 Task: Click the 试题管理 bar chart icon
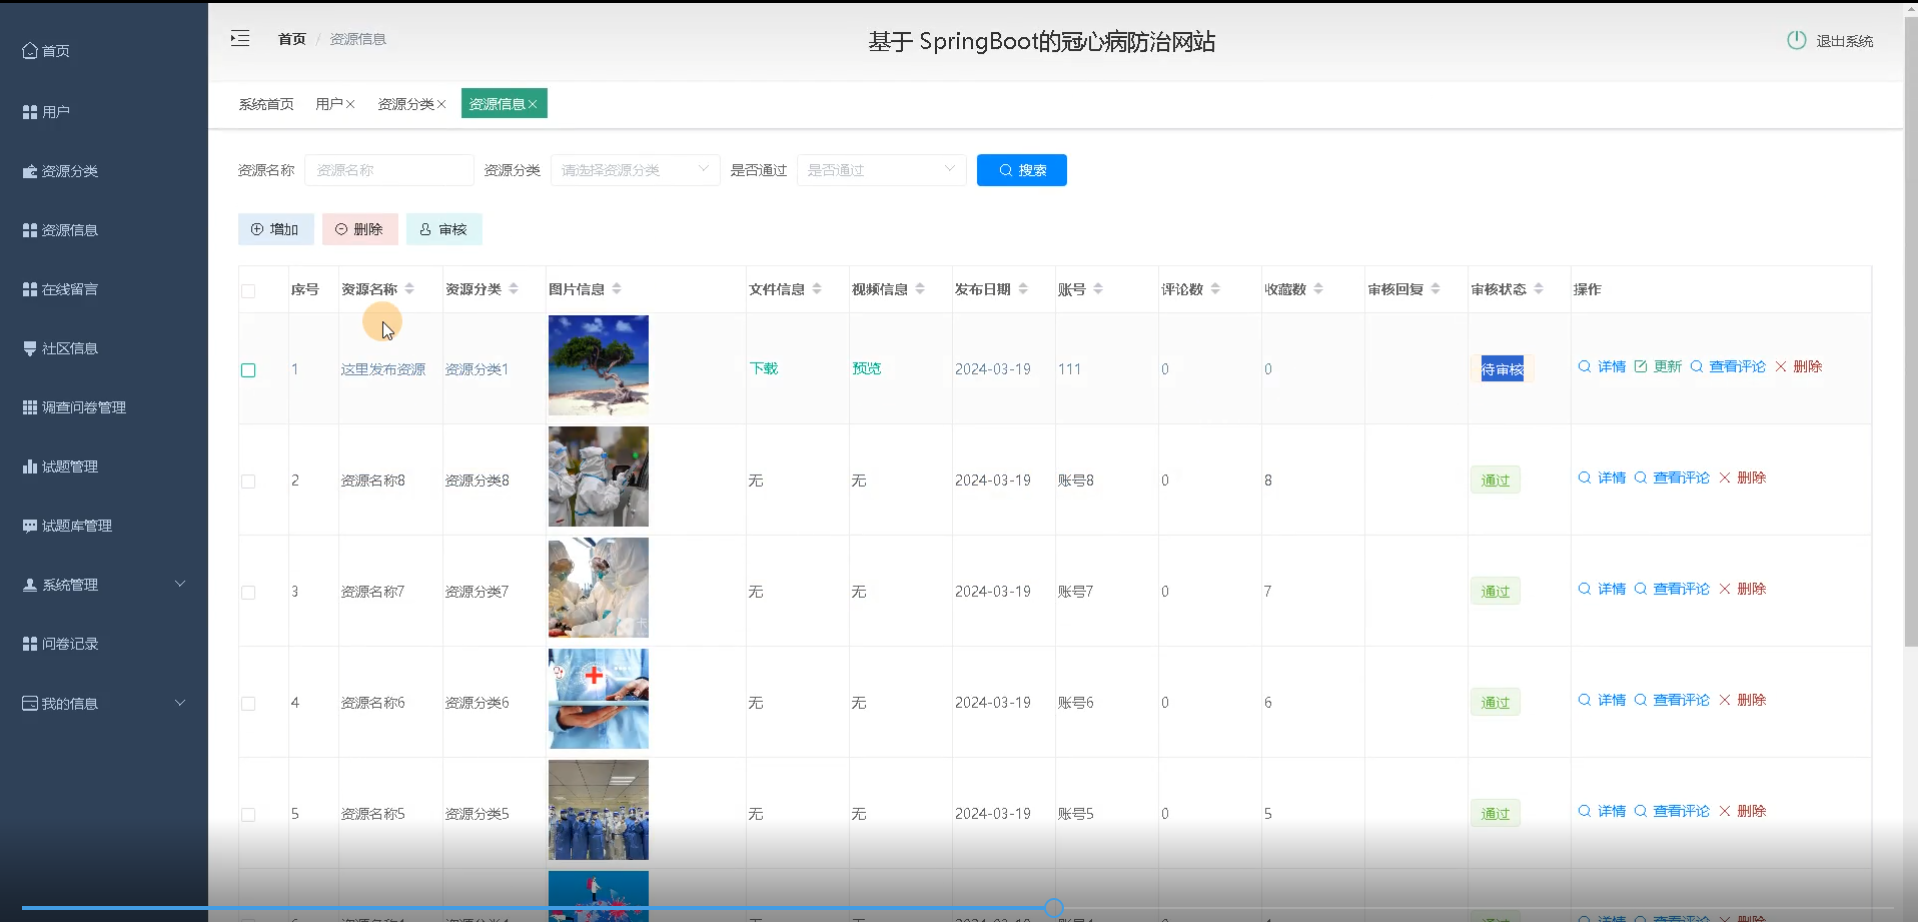(x=30, y=466)
